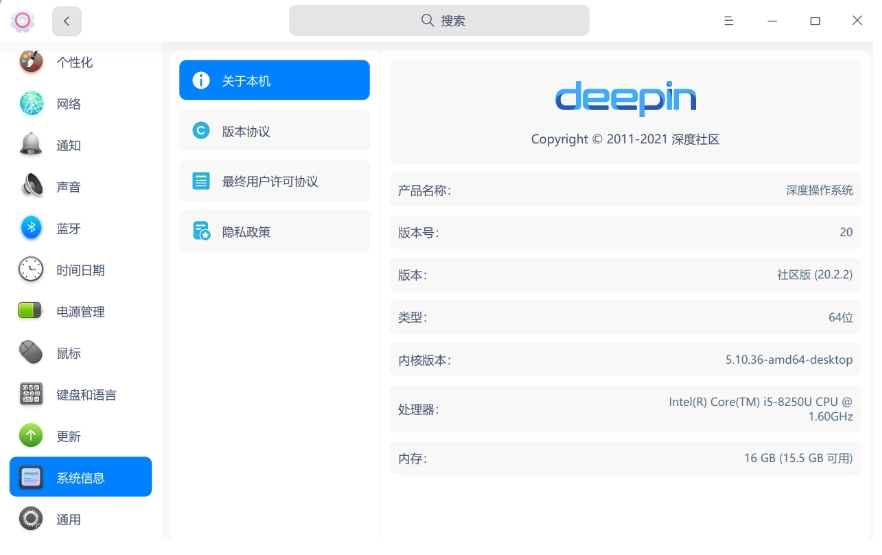The image size is (882, 555).
Task: Click the 类型 label
Action: tap(412, 317)
